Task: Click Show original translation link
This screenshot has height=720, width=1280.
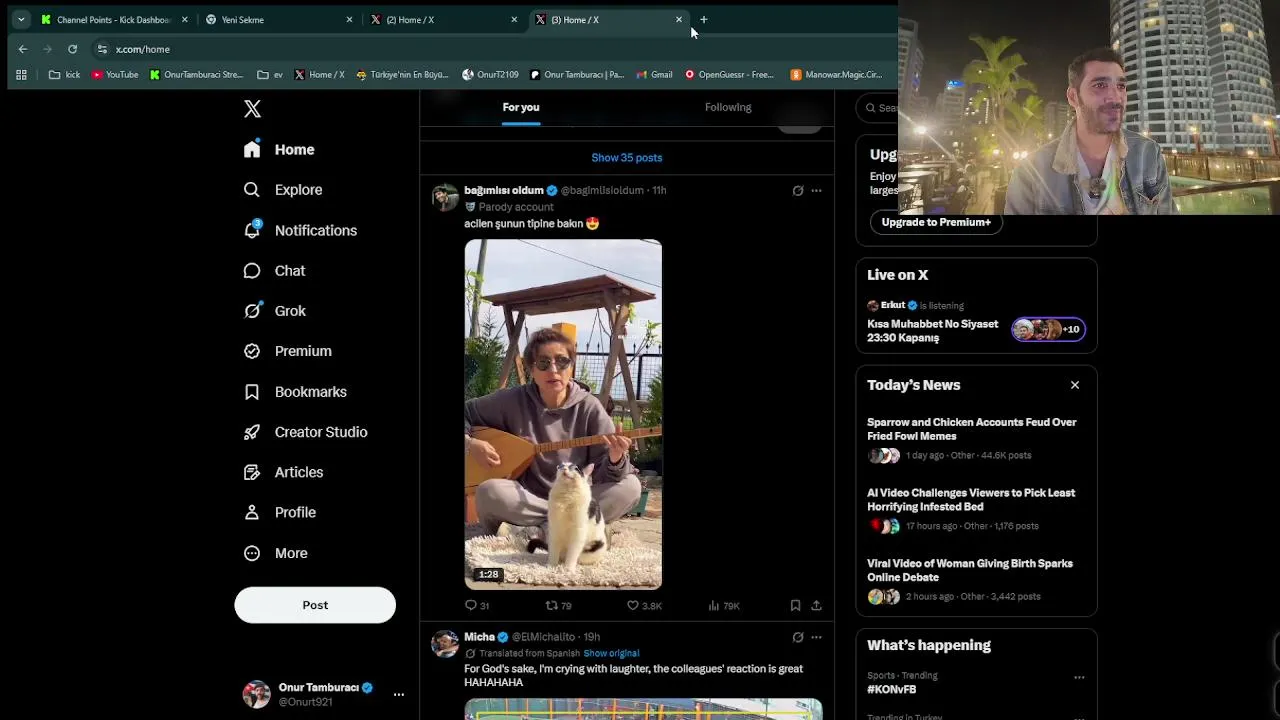Action: pyautogui.click(x=611, y=653)
